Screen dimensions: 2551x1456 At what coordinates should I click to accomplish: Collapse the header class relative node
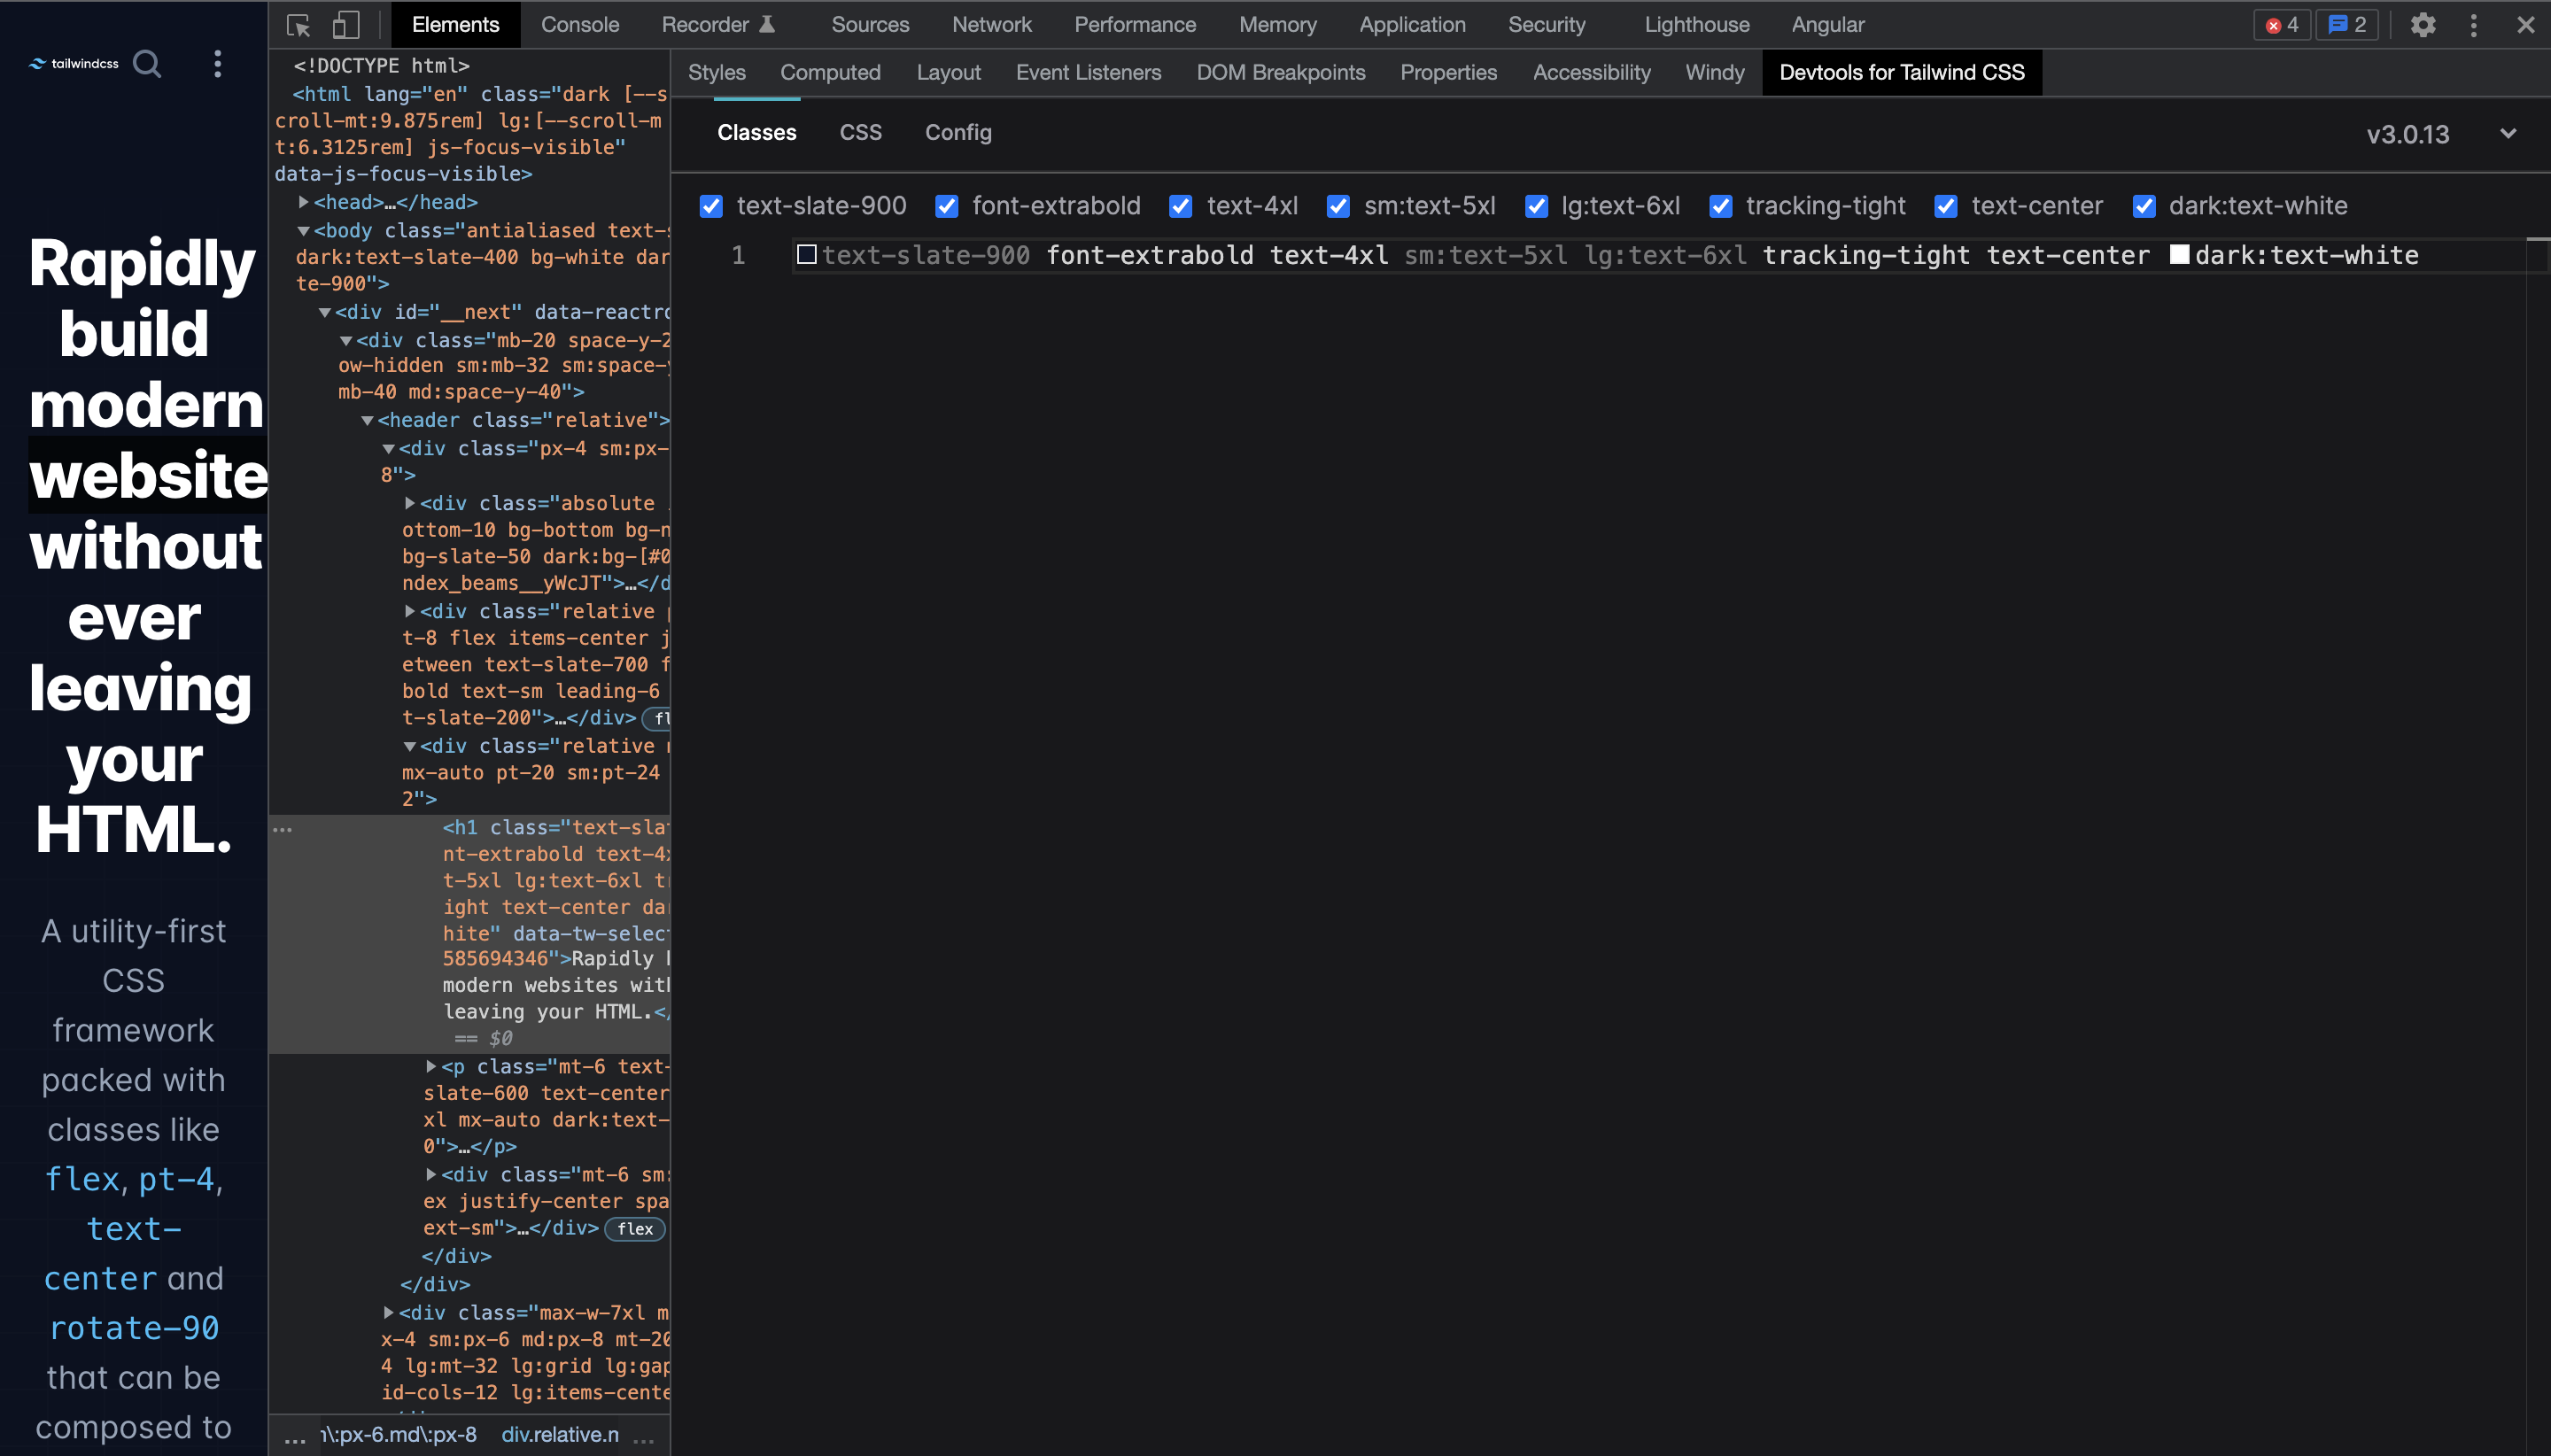point(367,421)
